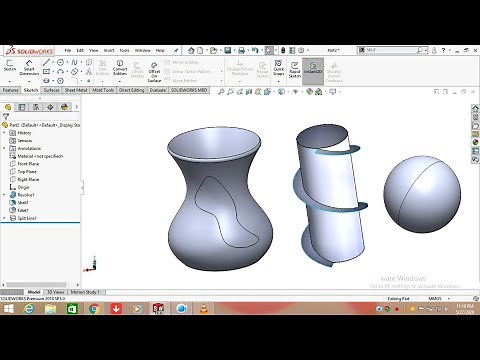Open Chrome from the taskbar
Screen dimensions: 480x360
(x=94, y=309)
